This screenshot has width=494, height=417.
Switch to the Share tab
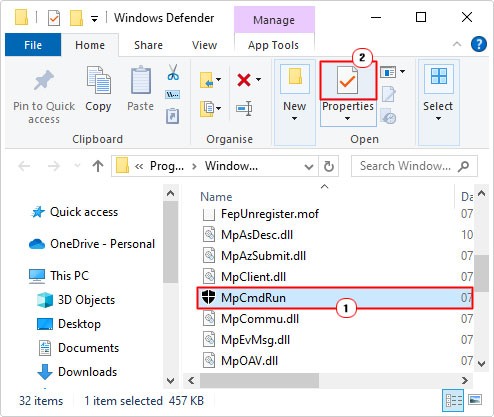pos(148,45)
